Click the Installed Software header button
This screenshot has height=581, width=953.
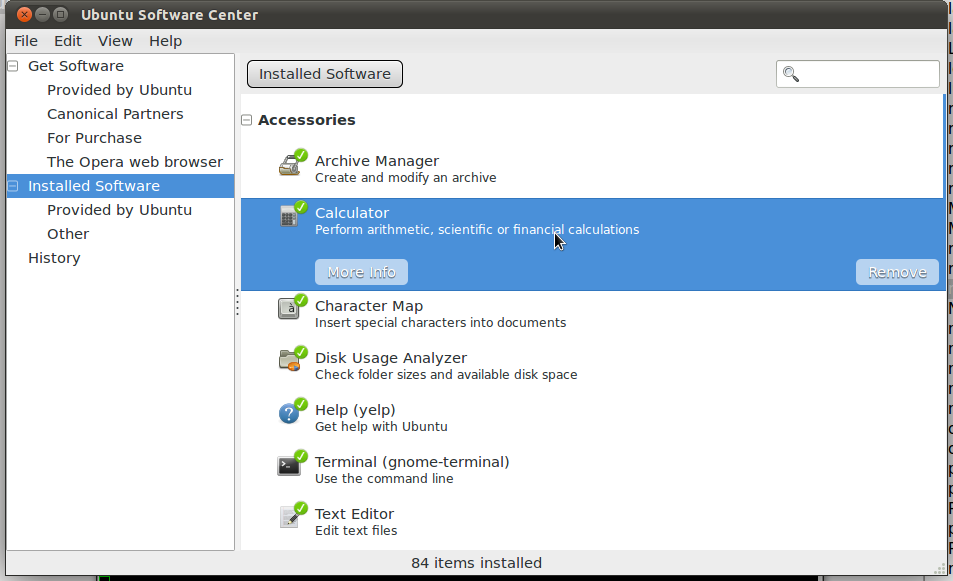pyautogui.click(x=325, y=74)
